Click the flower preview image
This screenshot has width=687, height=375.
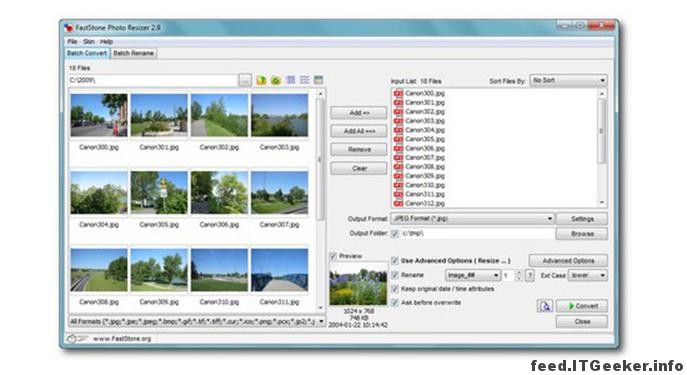[x=358, y=285]
